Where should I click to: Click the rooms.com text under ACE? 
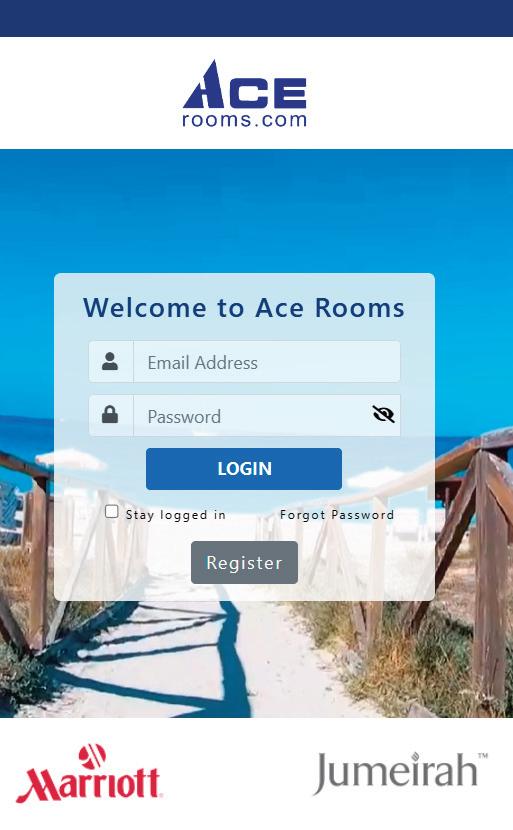click(x=245, y=120)
